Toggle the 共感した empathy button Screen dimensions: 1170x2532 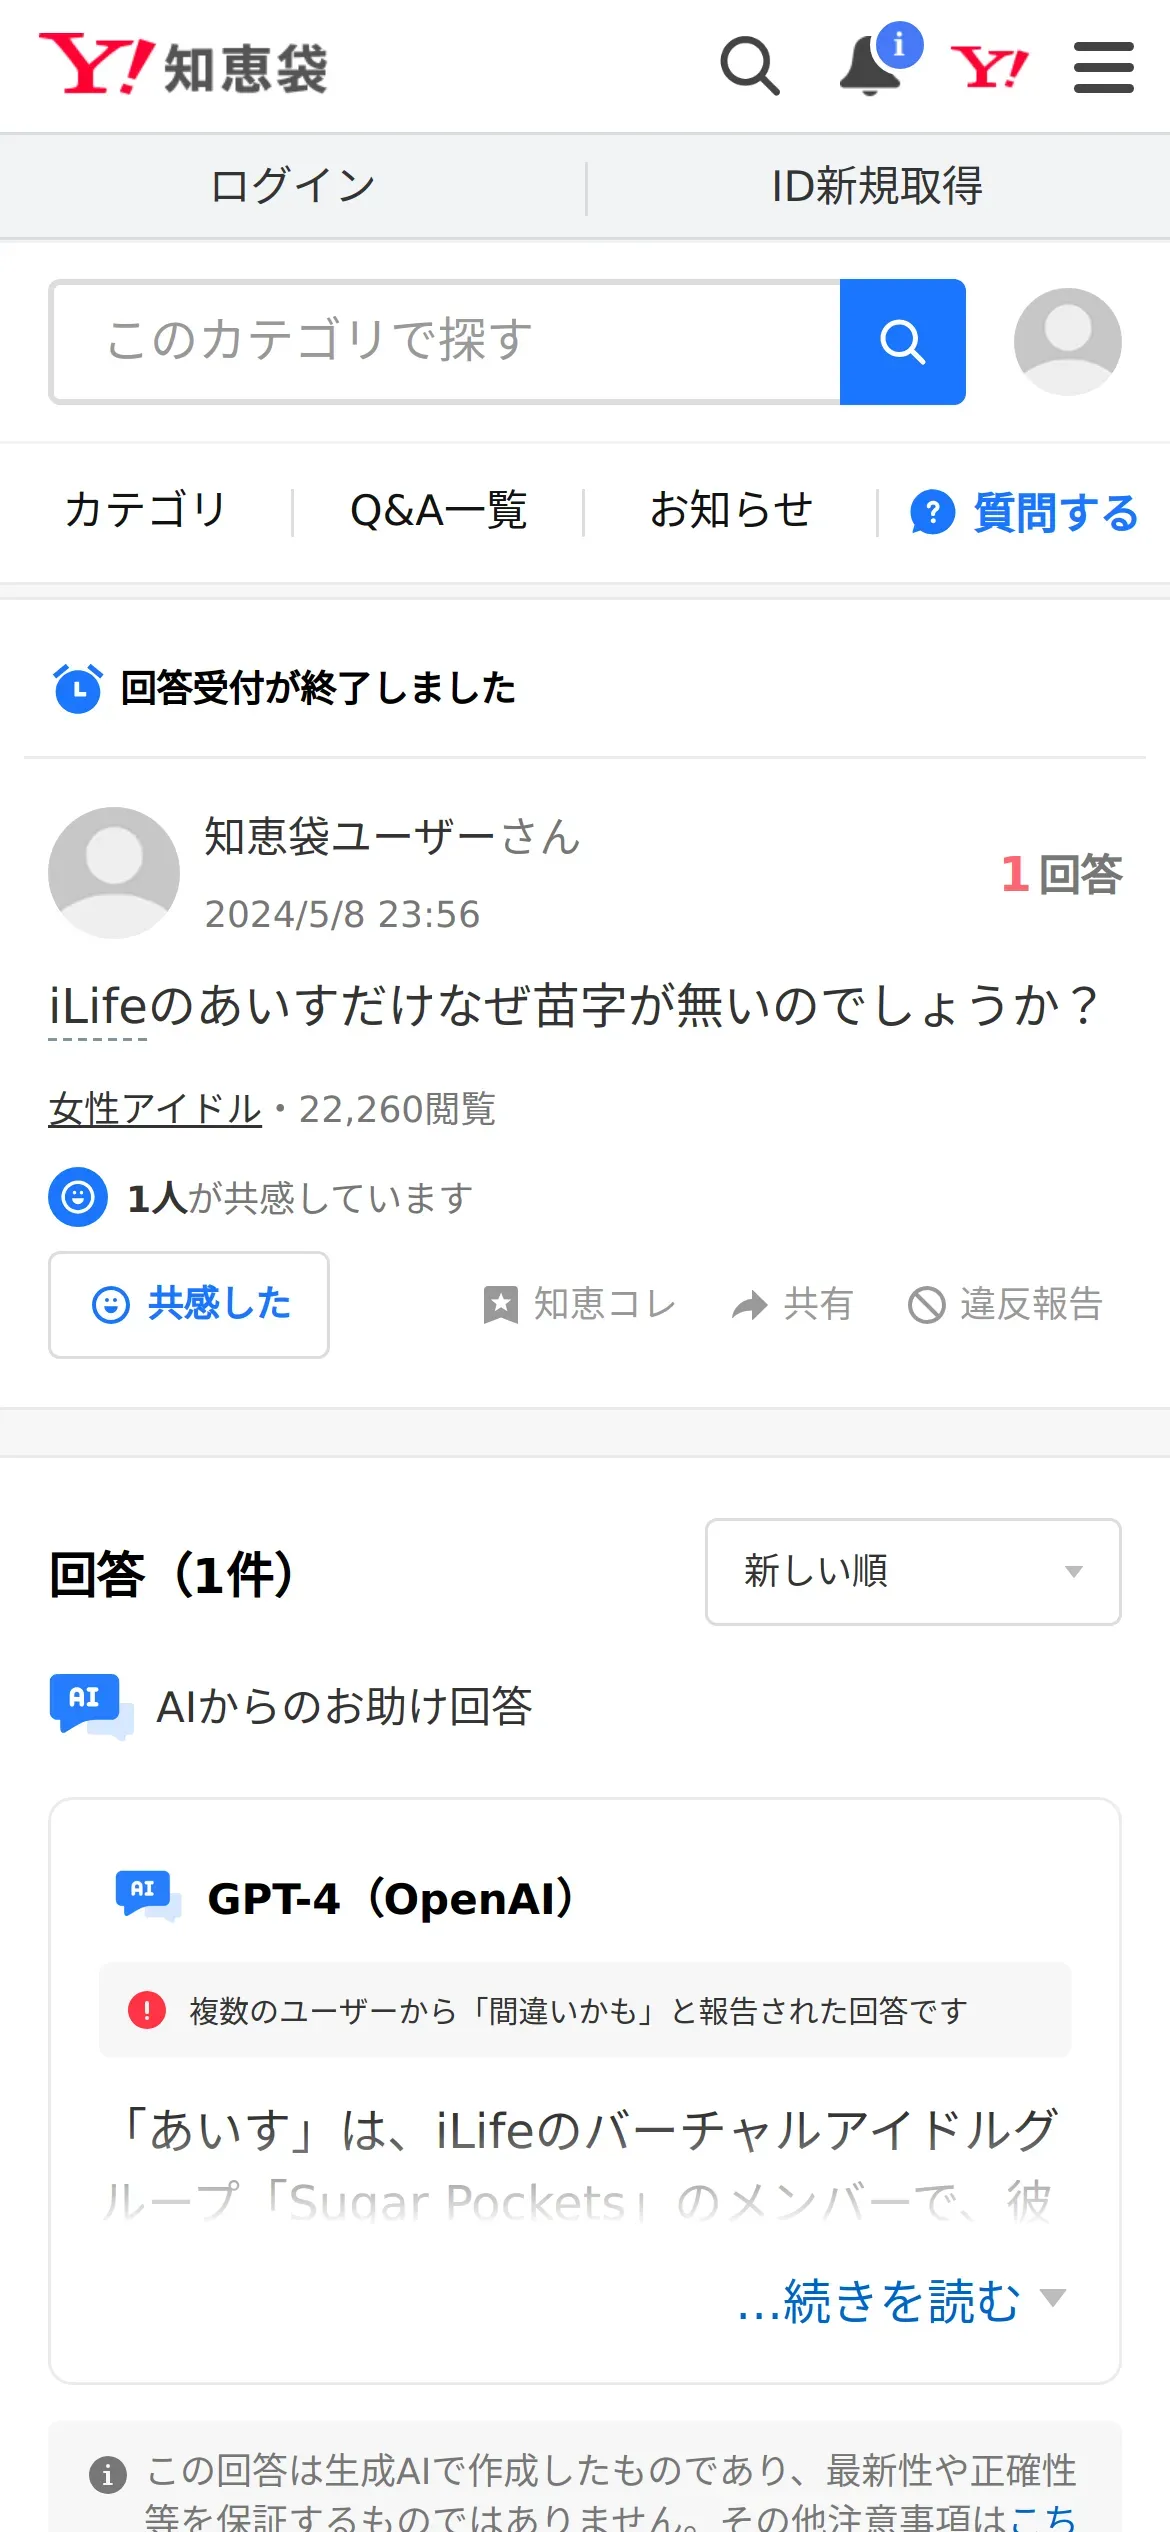pyautogui.click(x=189, y=1304)
